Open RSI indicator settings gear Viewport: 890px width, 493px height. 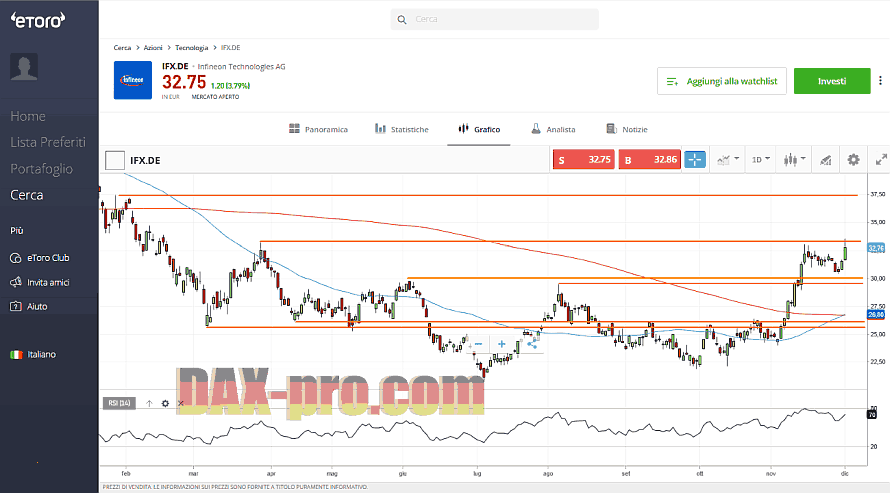[165, 403]
